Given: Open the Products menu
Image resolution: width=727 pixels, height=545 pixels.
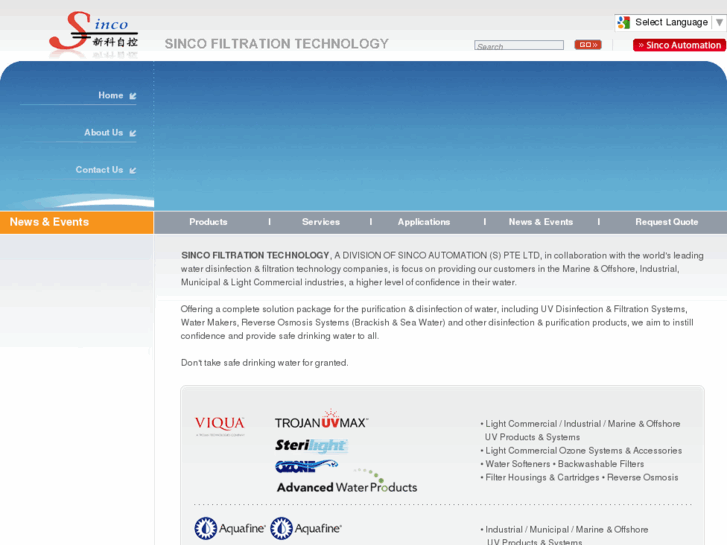Looking at the screenshot, I should click(208, 222).
